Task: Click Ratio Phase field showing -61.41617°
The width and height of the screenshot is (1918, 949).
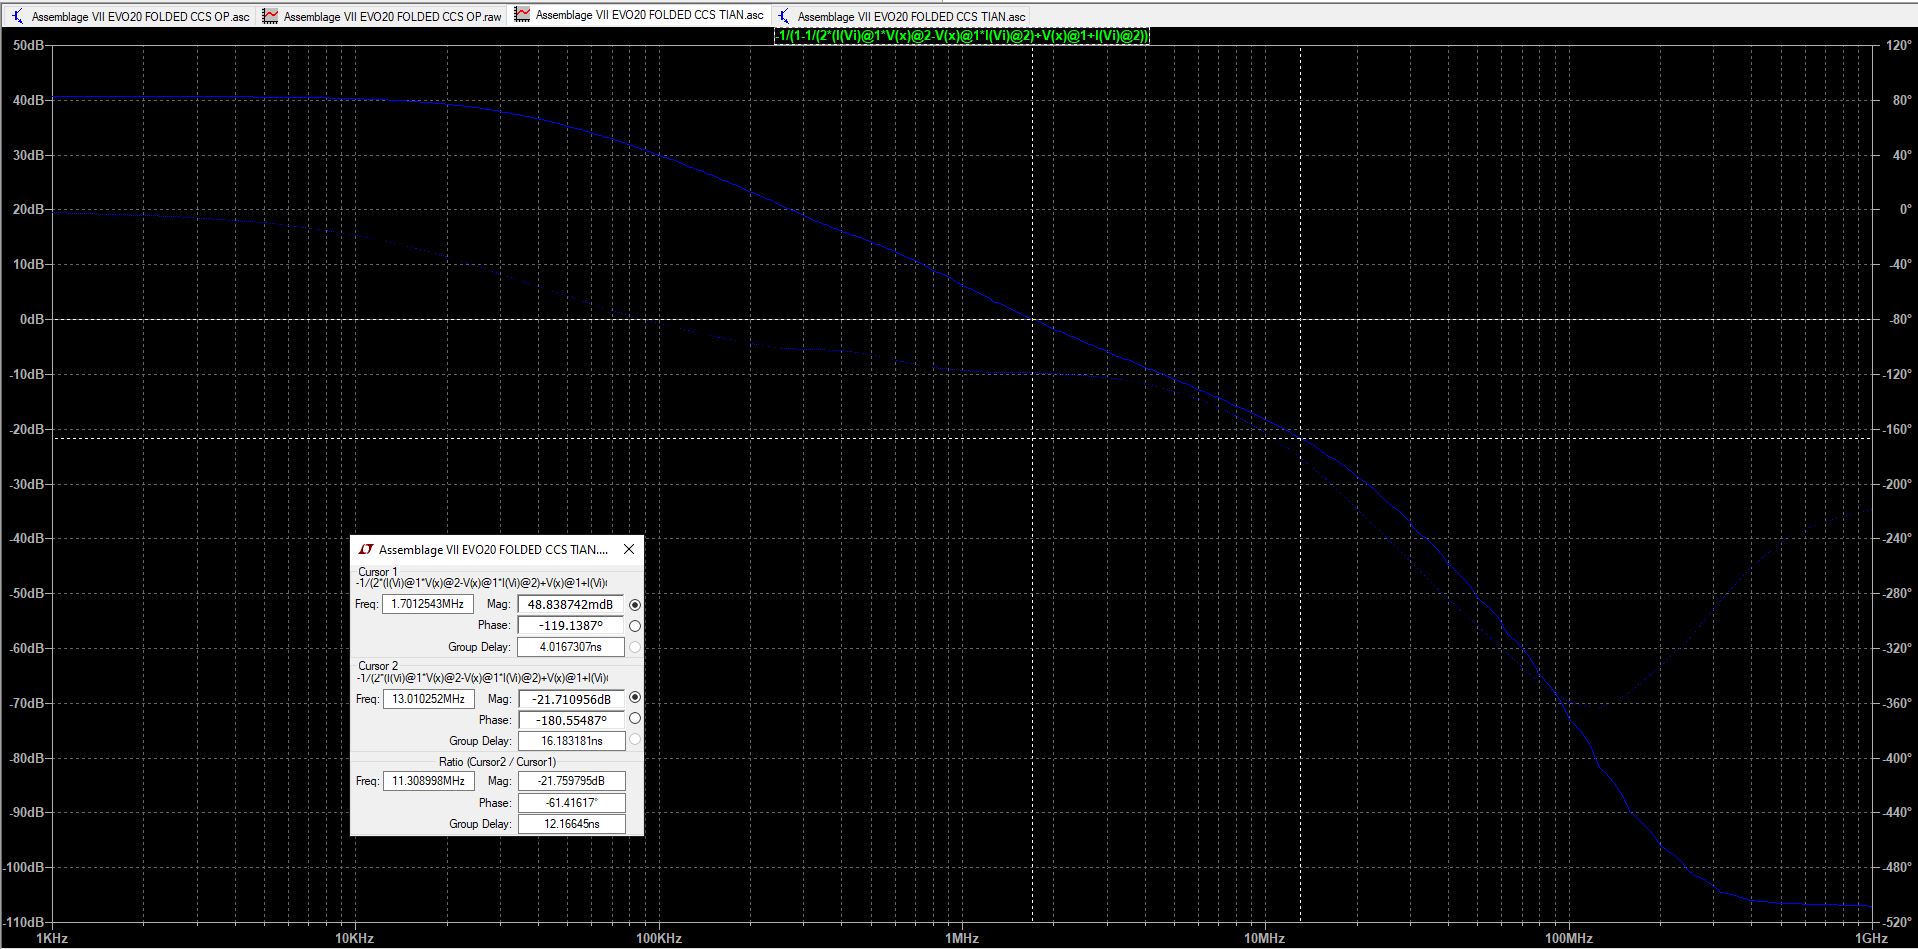Action: pyautogui.click(x=571, y=803)
